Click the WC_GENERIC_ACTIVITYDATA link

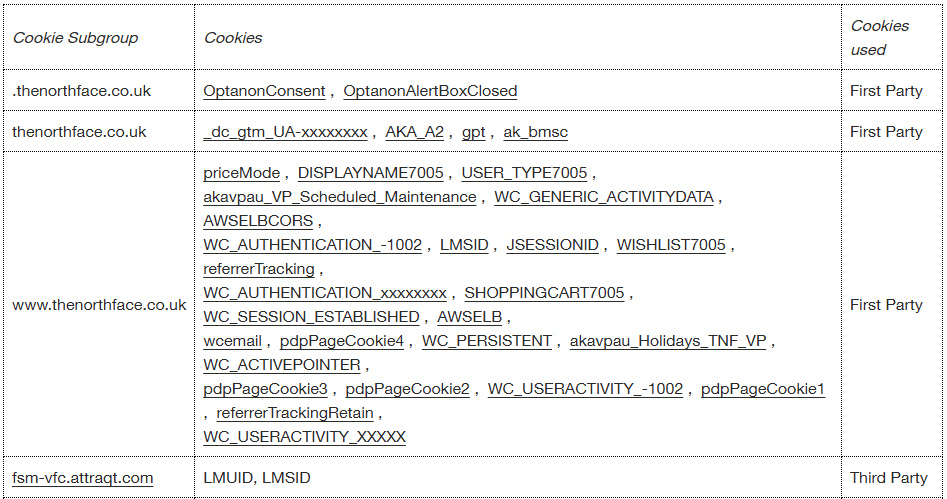coord(603,197)
